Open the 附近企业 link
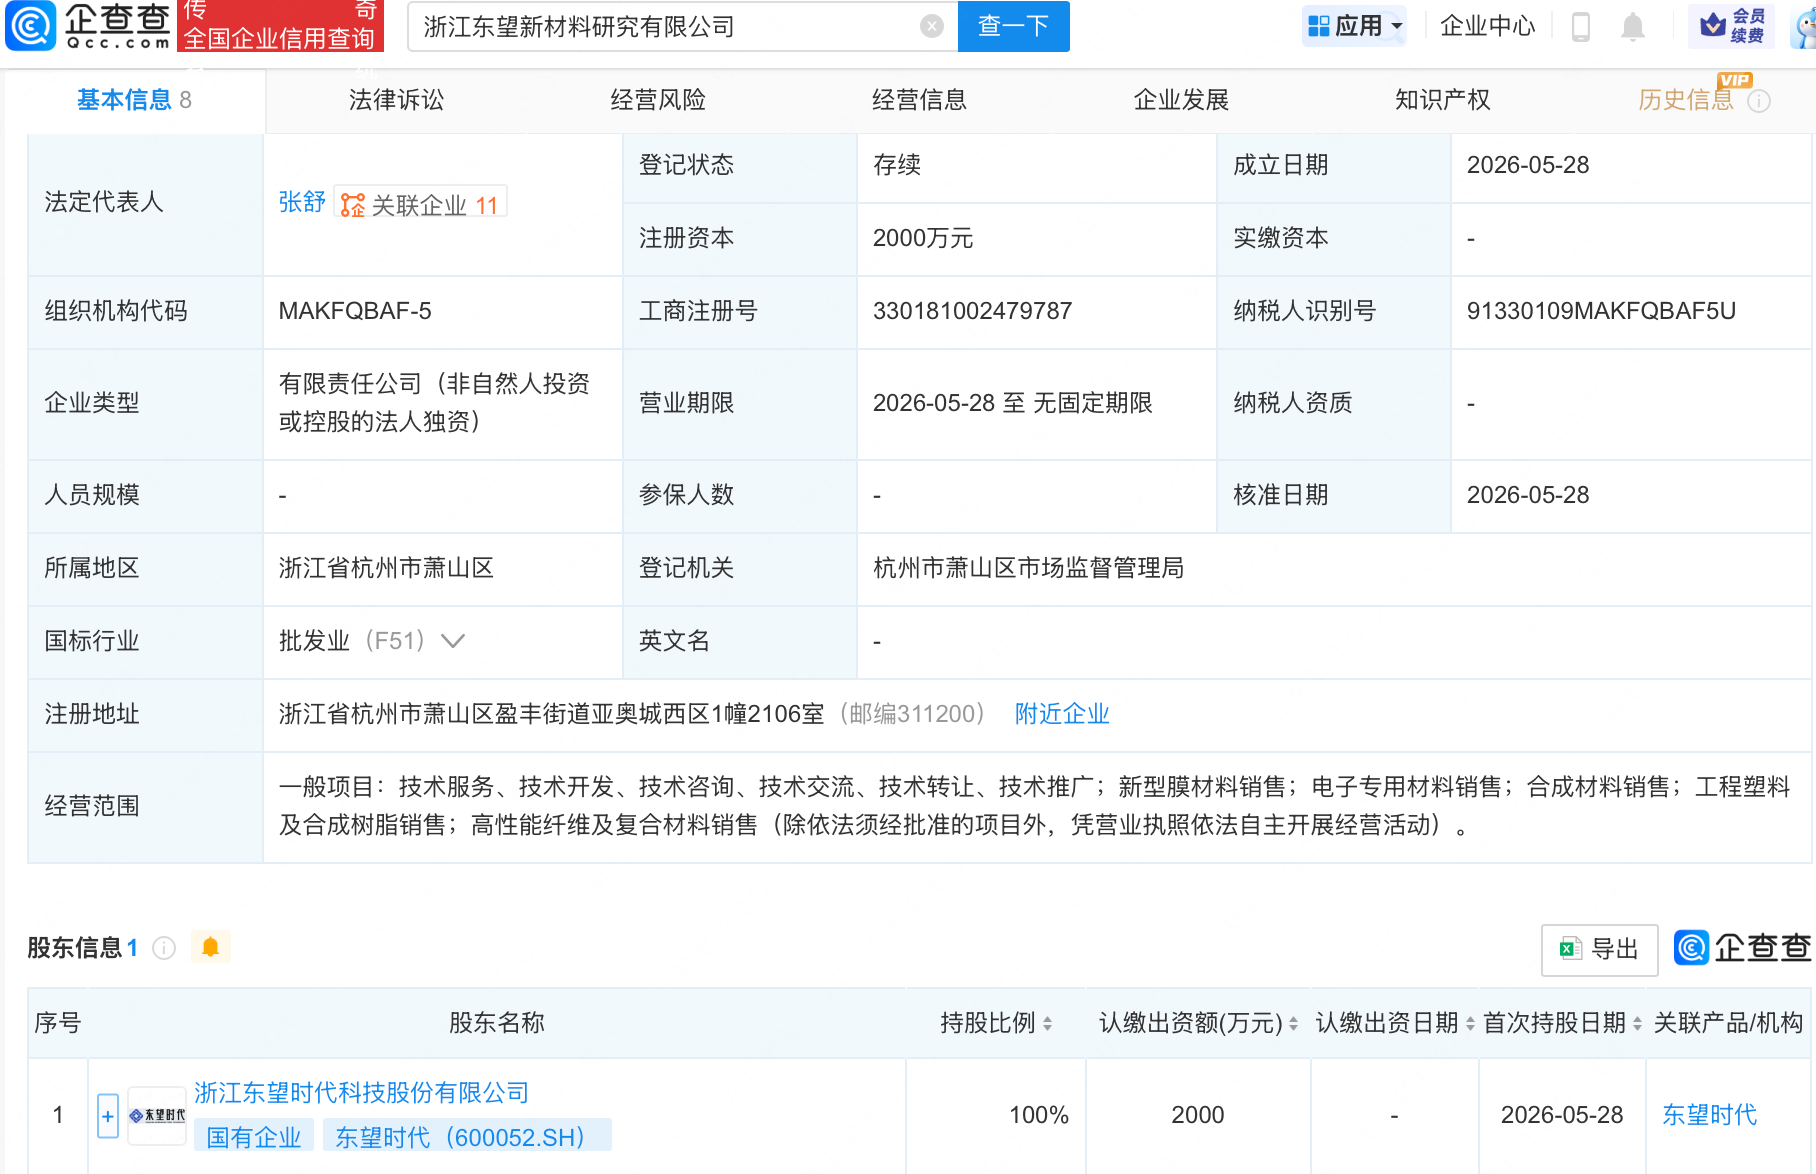1816x1174 pixels. coord(1062,714)
